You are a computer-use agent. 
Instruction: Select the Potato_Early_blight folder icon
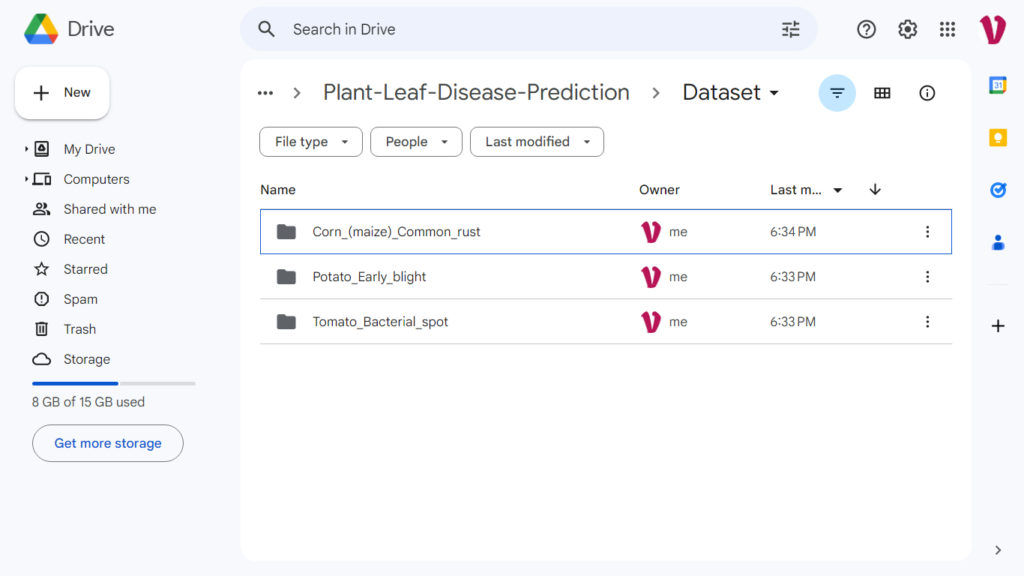[286, 277]
